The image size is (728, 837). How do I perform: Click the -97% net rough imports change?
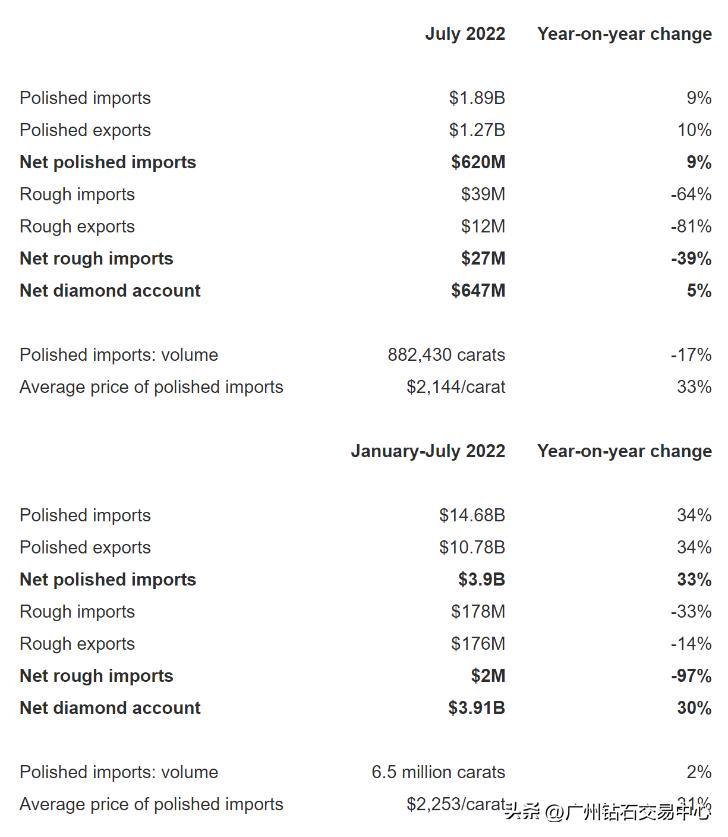point(691,676)
